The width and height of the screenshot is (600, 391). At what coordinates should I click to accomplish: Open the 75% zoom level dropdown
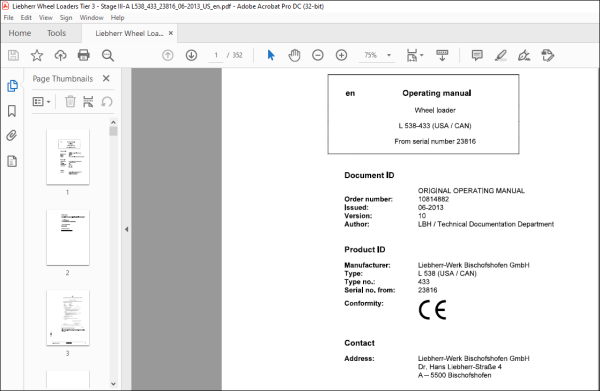[389, 55]
